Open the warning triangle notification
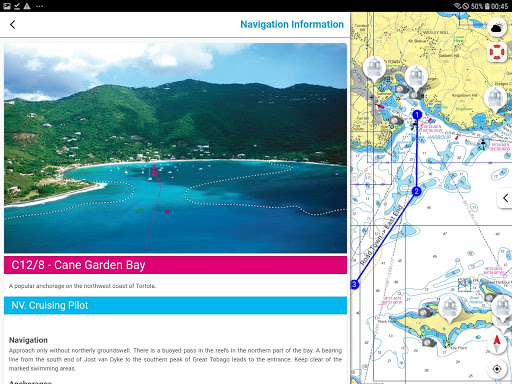Viewport: 512px width, 384px height. [x=27, y=6]
